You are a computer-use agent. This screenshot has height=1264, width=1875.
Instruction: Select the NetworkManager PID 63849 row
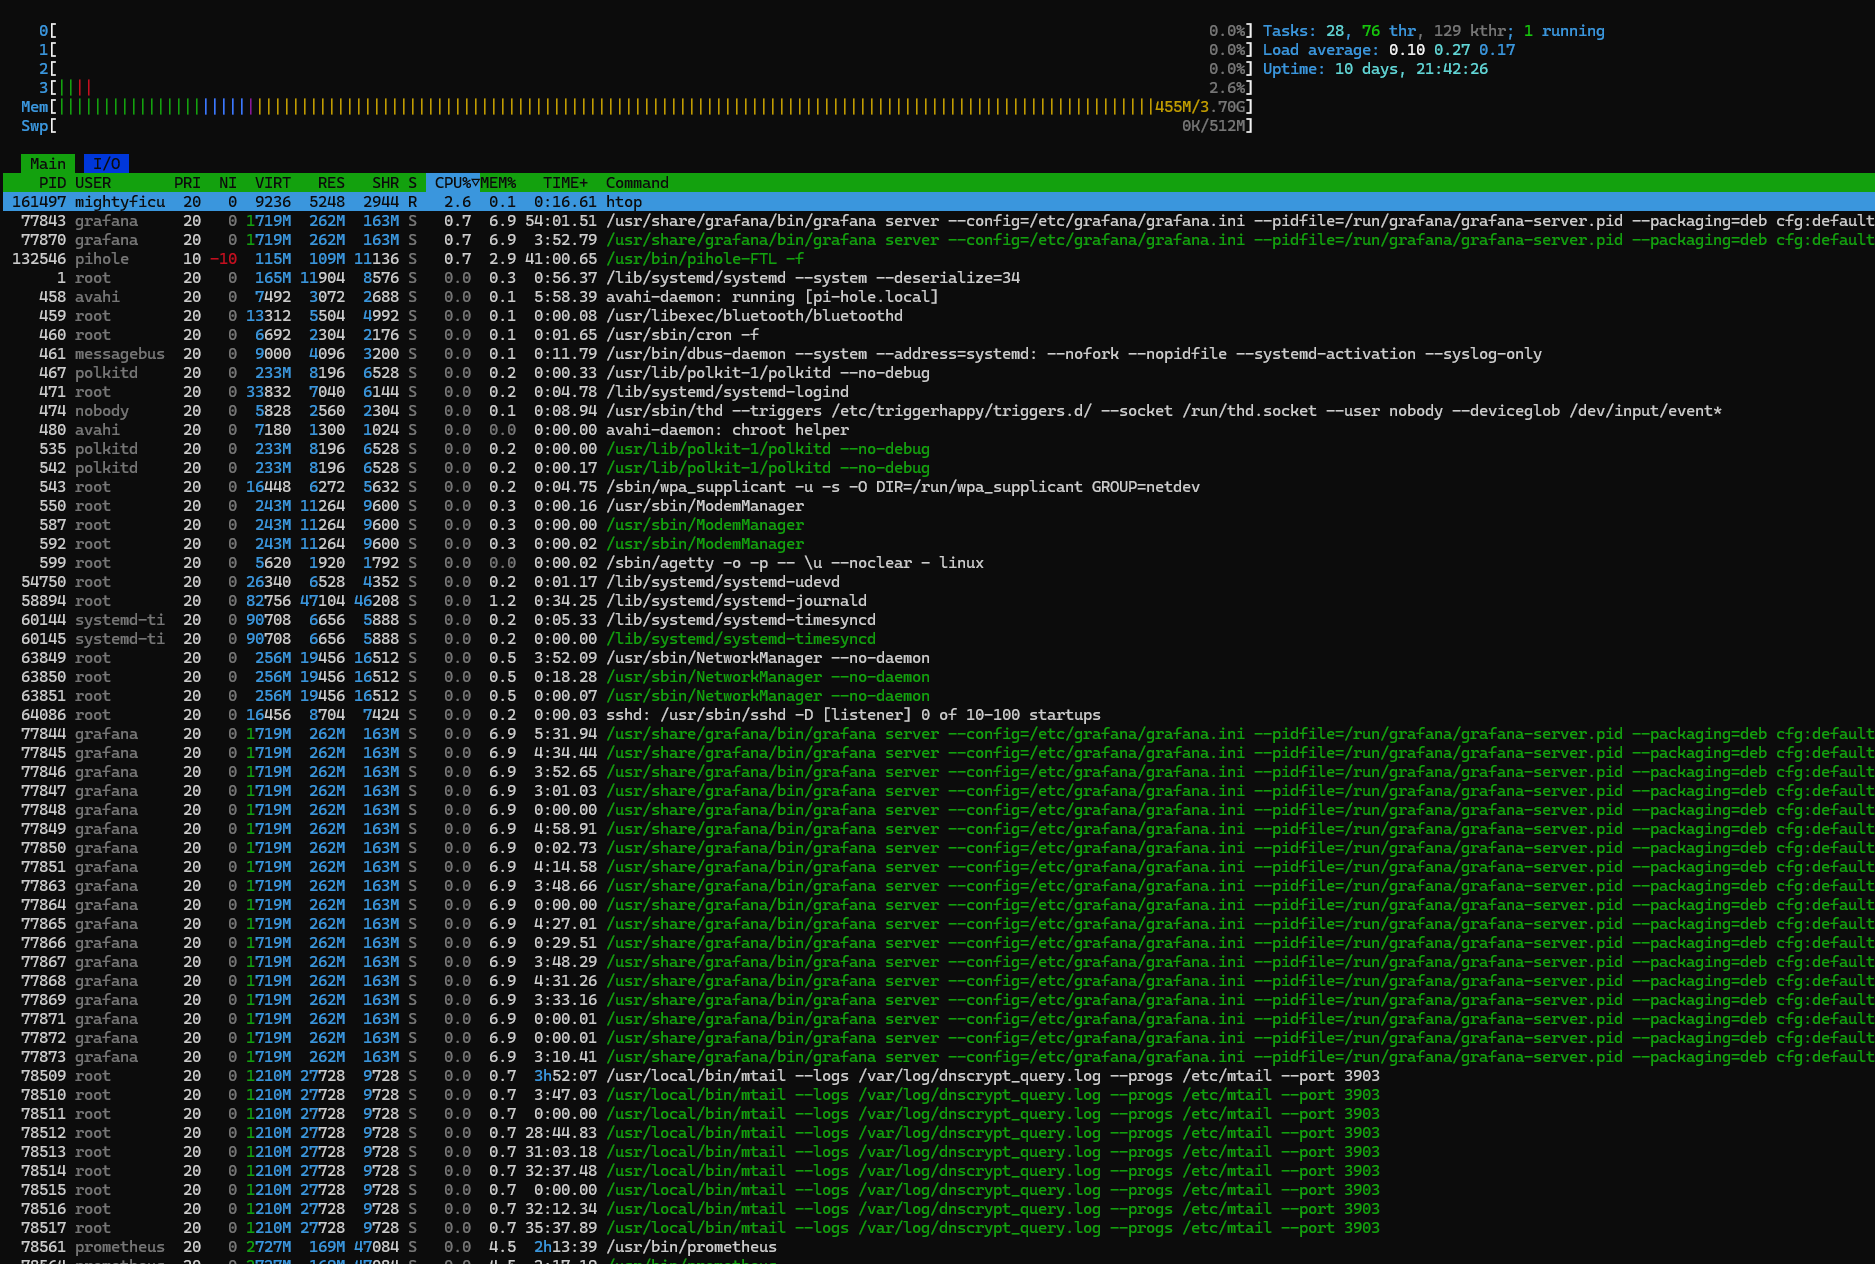pos(938,658)
